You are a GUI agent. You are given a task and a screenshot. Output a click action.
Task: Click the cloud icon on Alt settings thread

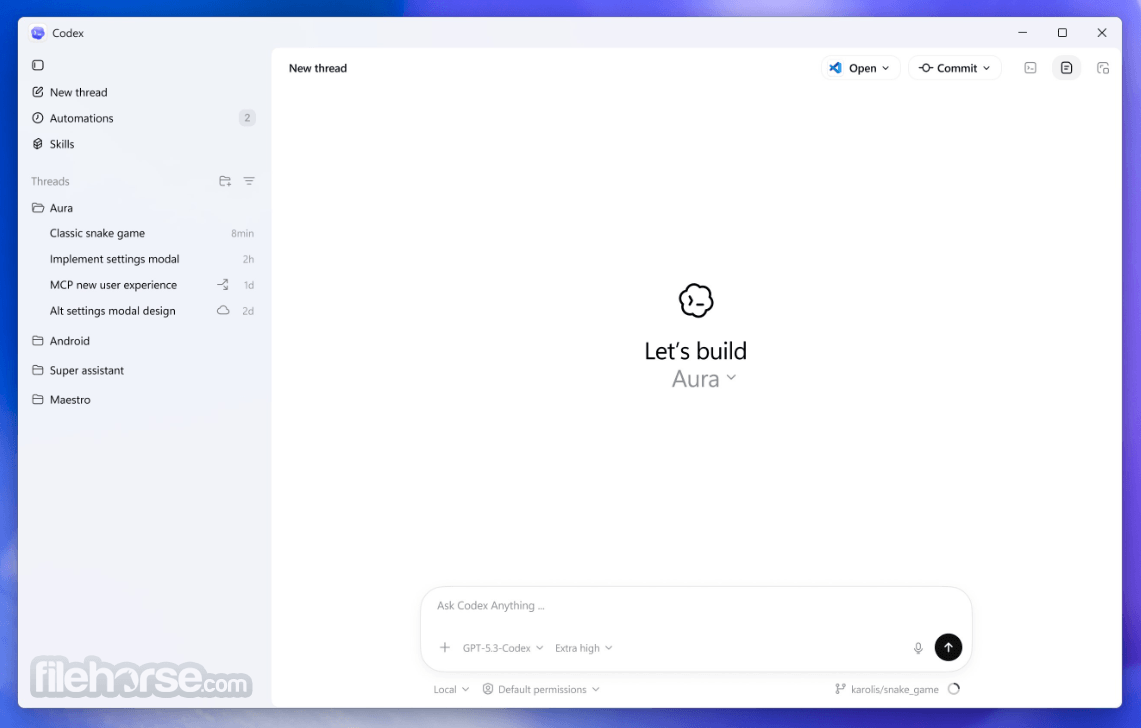(223, 311)
